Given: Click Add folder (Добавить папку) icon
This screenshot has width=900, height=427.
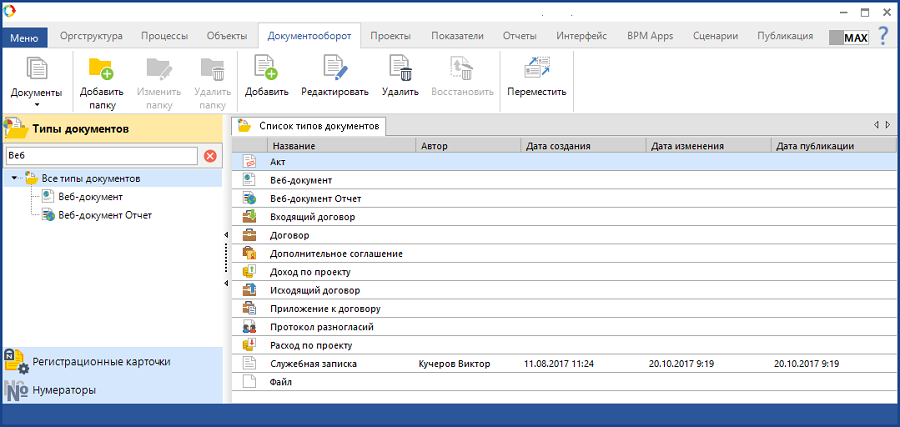Looking at the screenshot, I should click(x=101, y=69).
